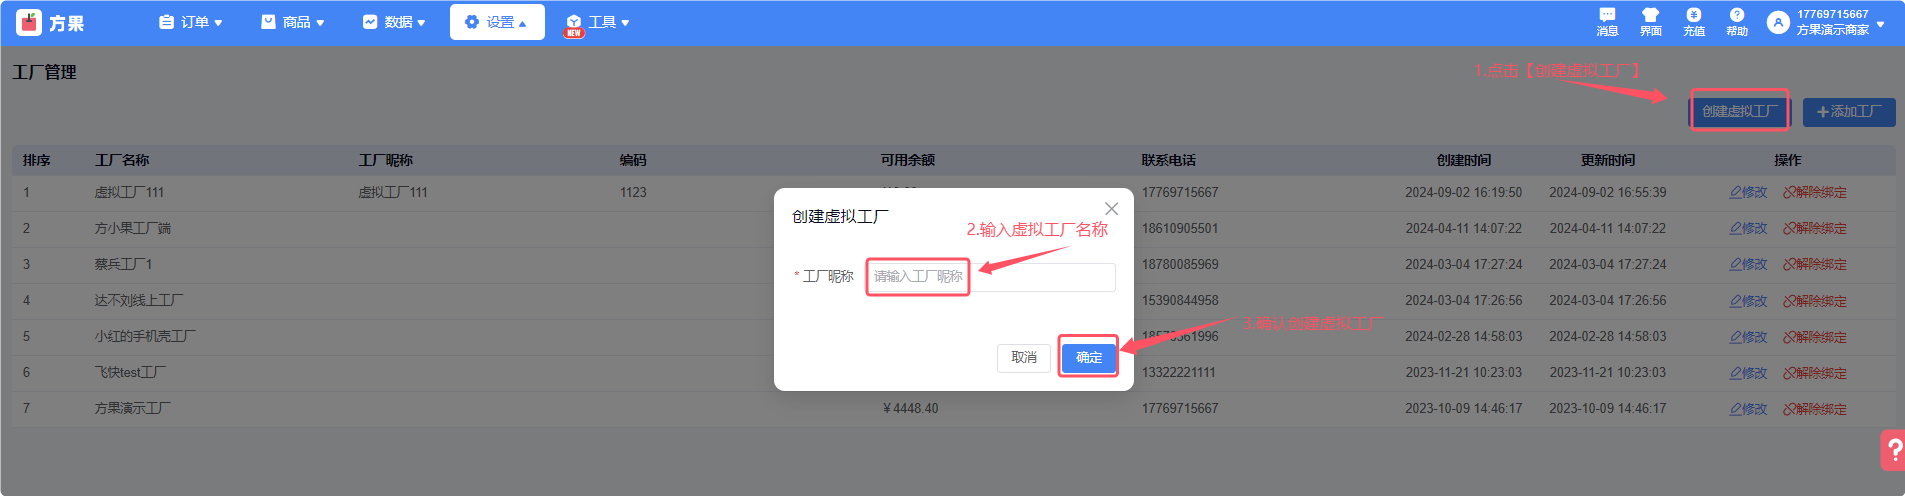1905x496 pixels.
Task: Open the 界面 theme icon
Action: [x=1650, y=22]
